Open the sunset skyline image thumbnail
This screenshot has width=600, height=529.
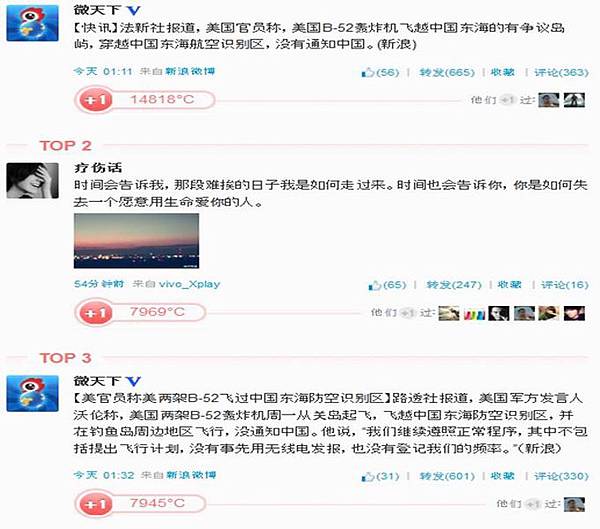(136, 241)
